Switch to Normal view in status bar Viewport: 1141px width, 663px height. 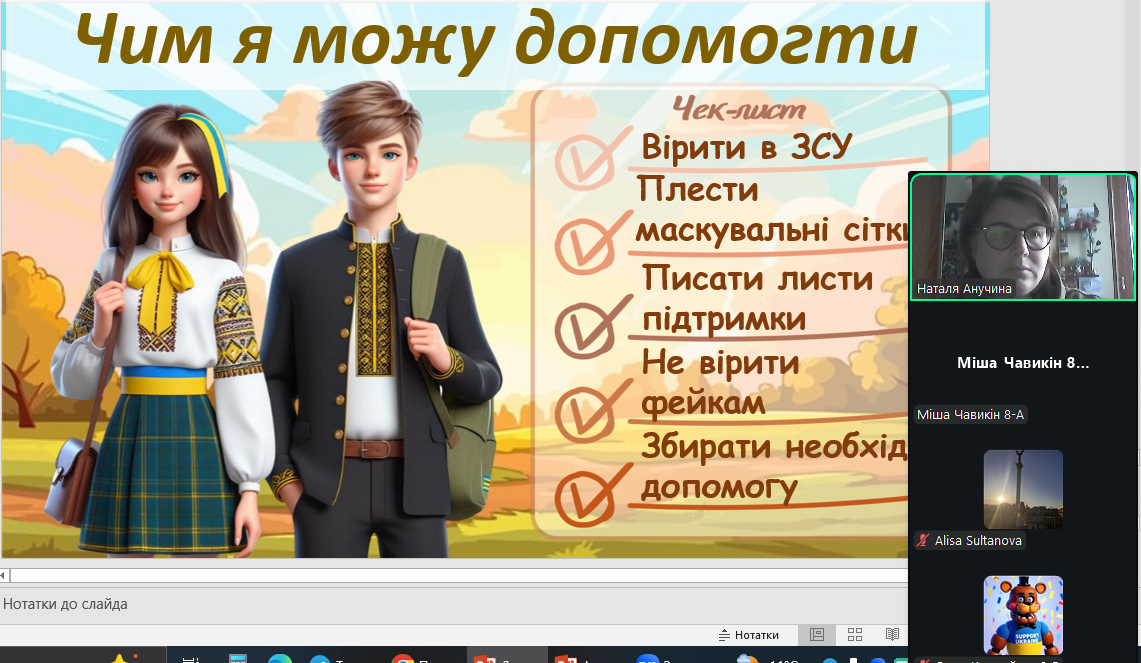[x=817, y=635]
